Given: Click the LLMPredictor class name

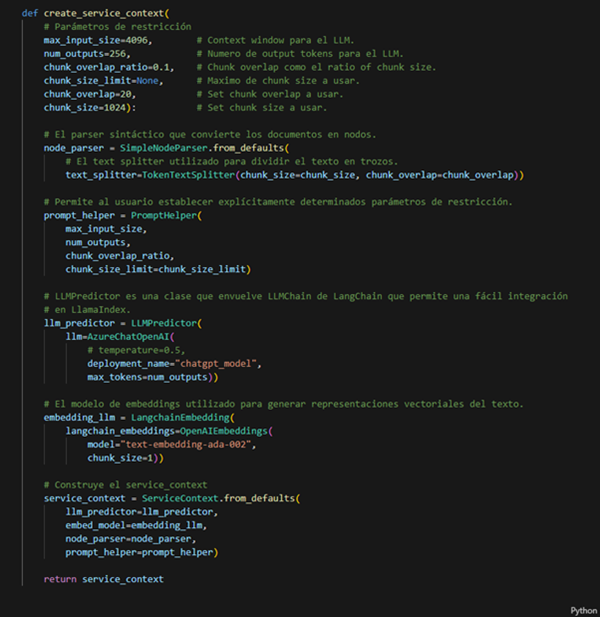Looking at the screenshot, I should 164,323.
